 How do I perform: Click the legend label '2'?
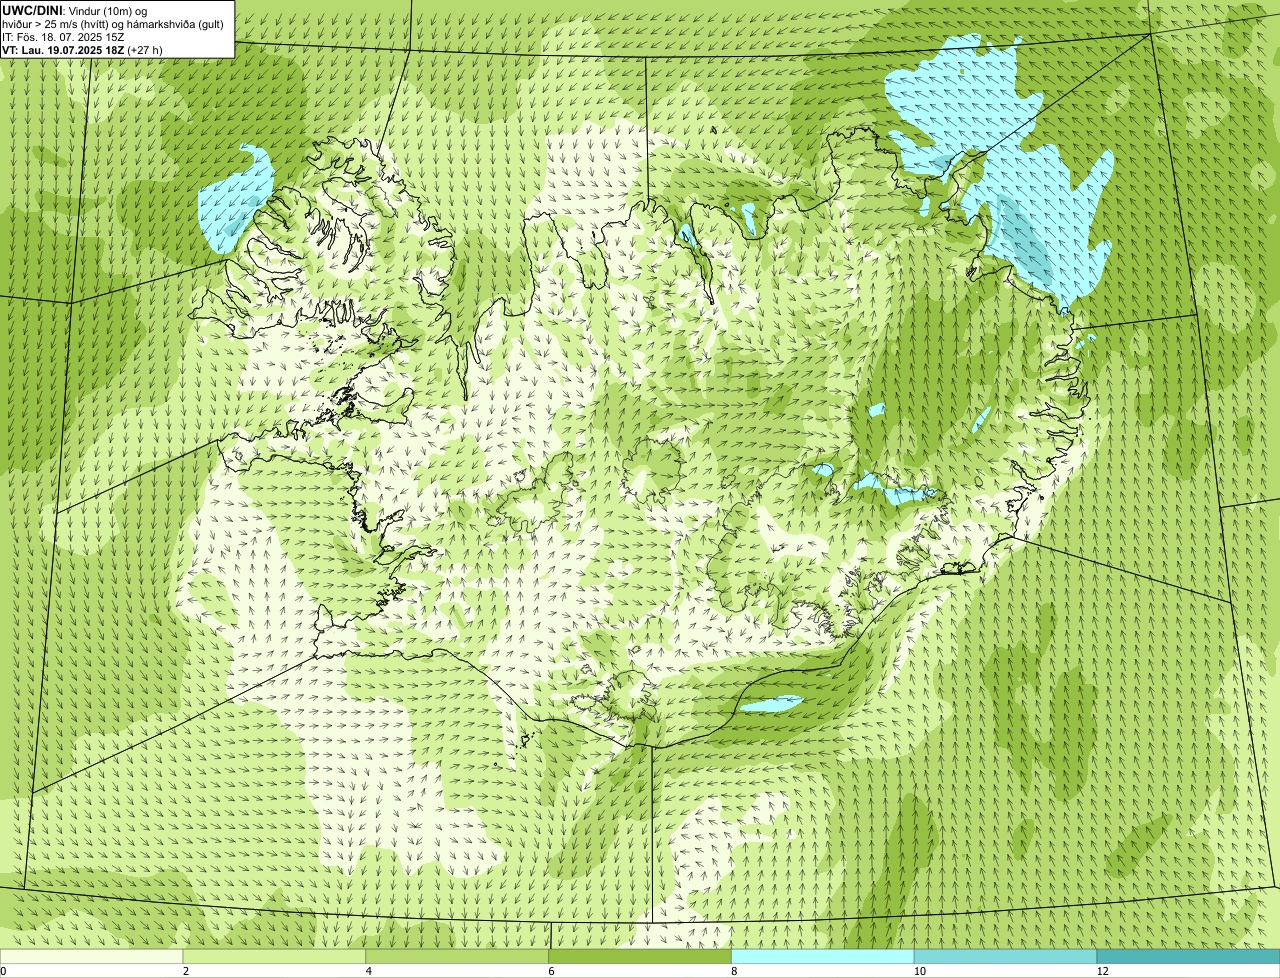186,971
